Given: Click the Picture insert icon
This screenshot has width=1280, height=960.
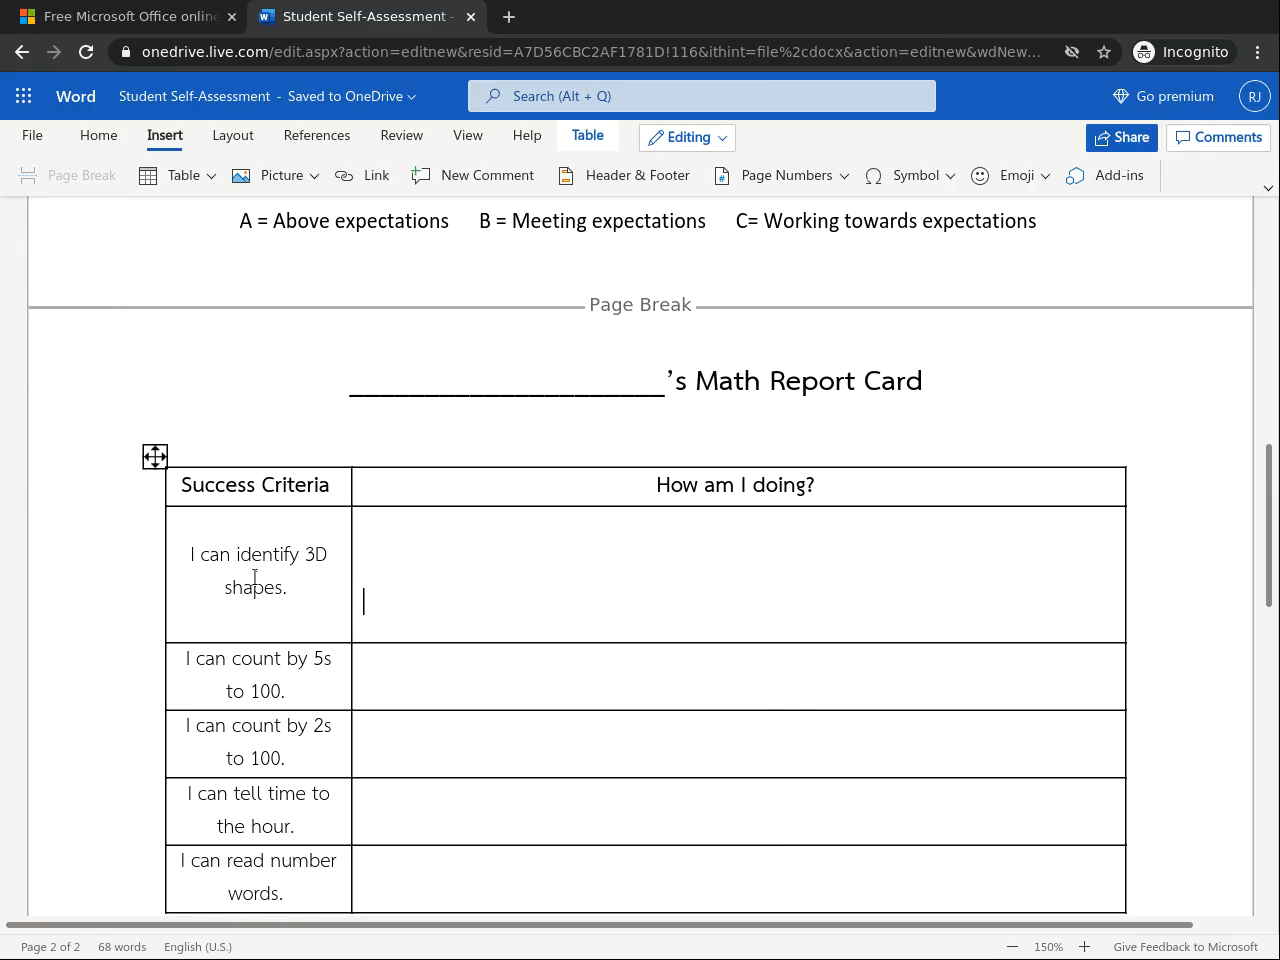Looking at the screenshot, I should coord(241,176).
